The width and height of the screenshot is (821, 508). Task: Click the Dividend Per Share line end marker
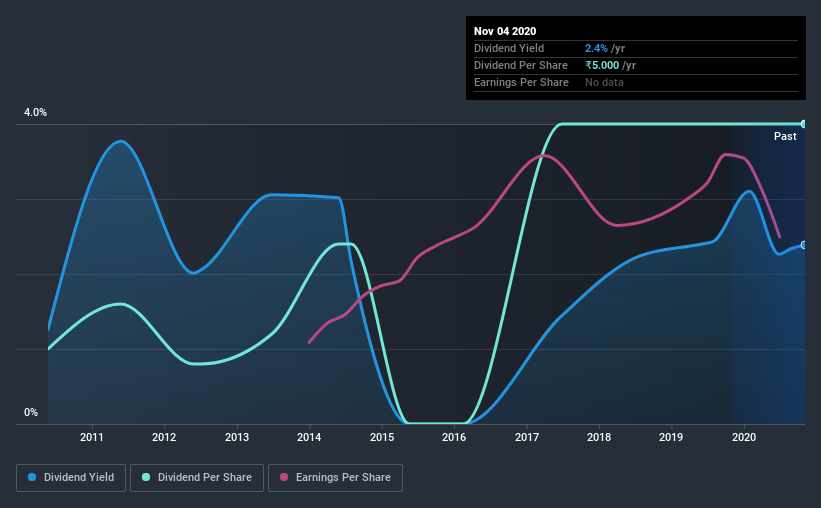pos(804,124)
